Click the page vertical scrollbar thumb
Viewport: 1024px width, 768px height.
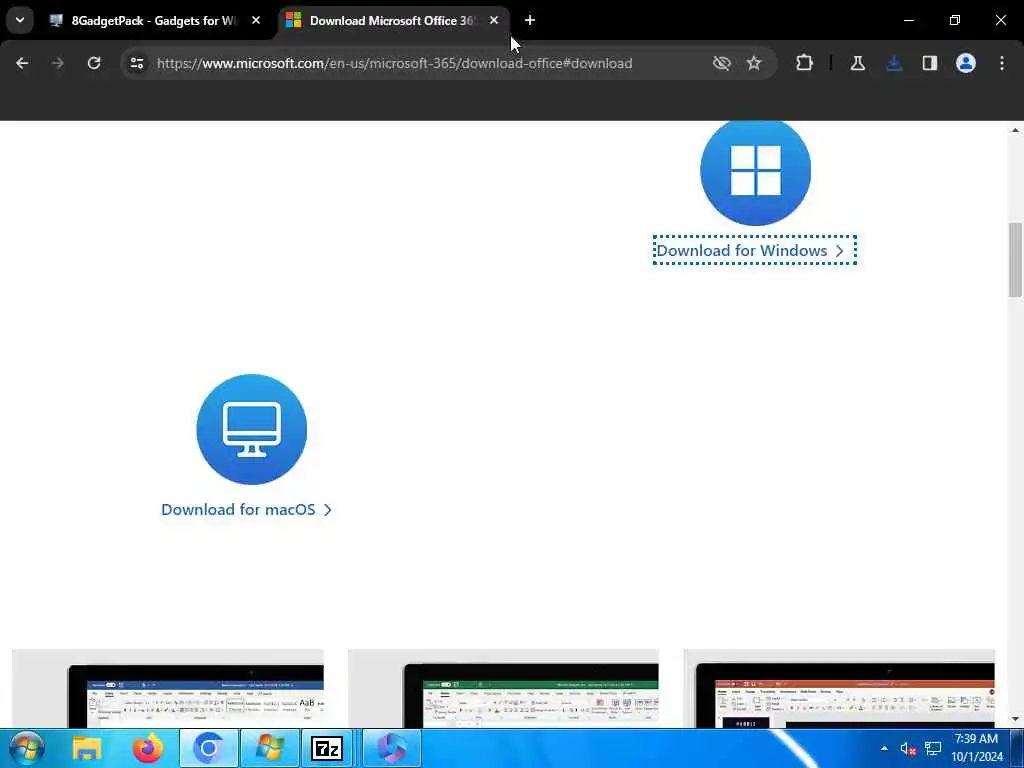(x=1015, y=260)
